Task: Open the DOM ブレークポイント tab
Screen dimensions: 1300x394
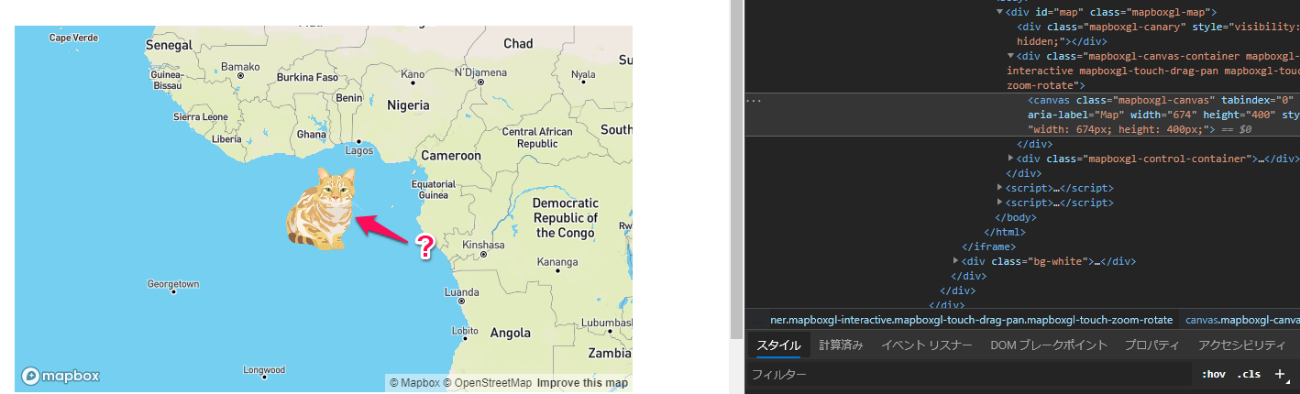Action: click(1048, 345)
